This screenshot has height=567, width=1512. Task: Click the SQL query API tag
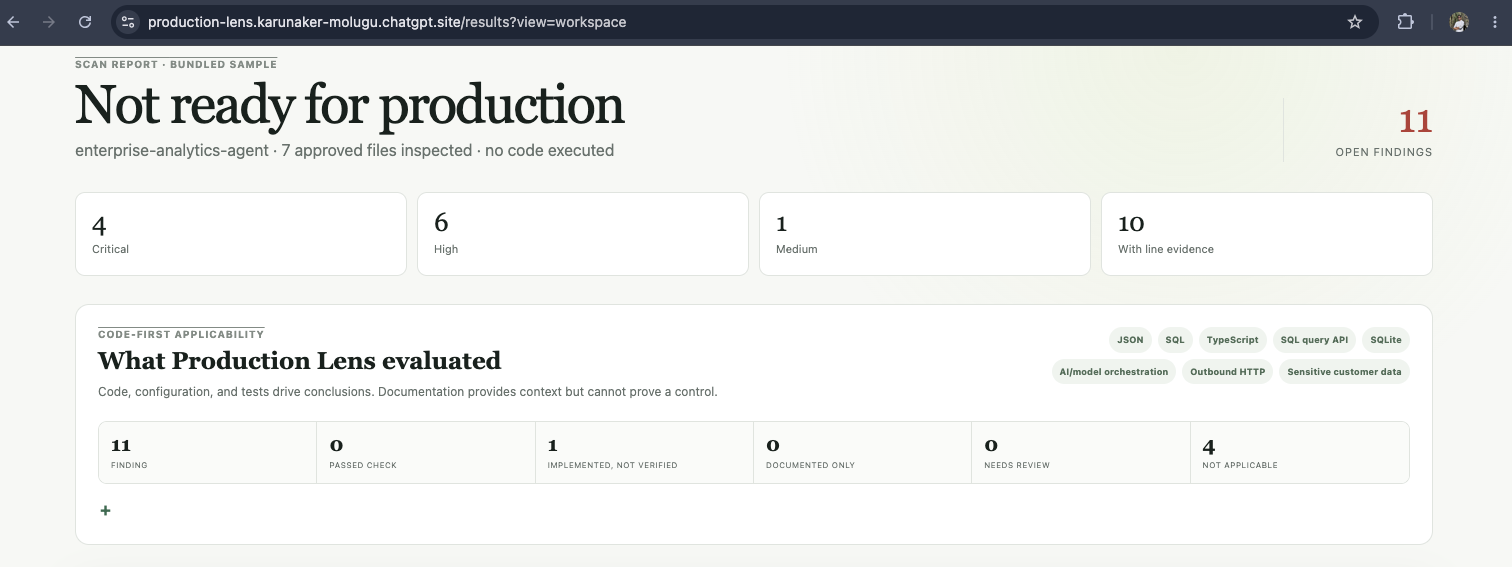(x=1314, y=340)
